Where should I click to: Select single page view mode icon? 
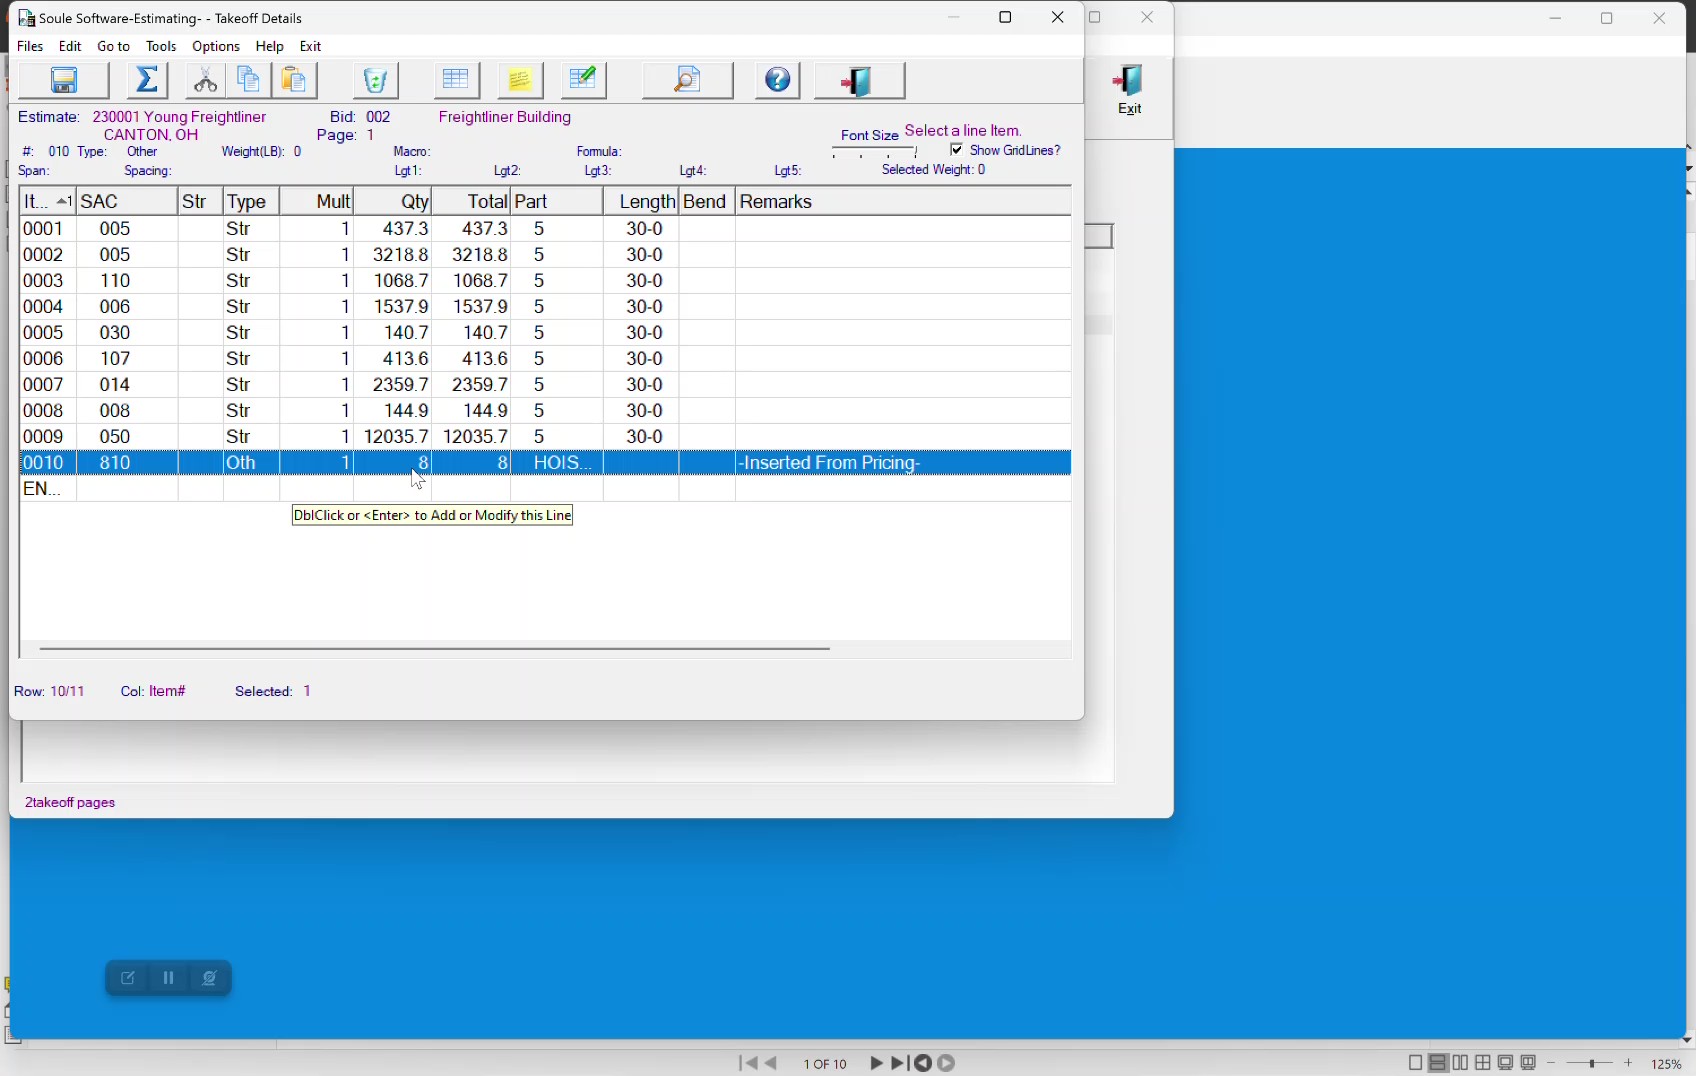1415,1063
